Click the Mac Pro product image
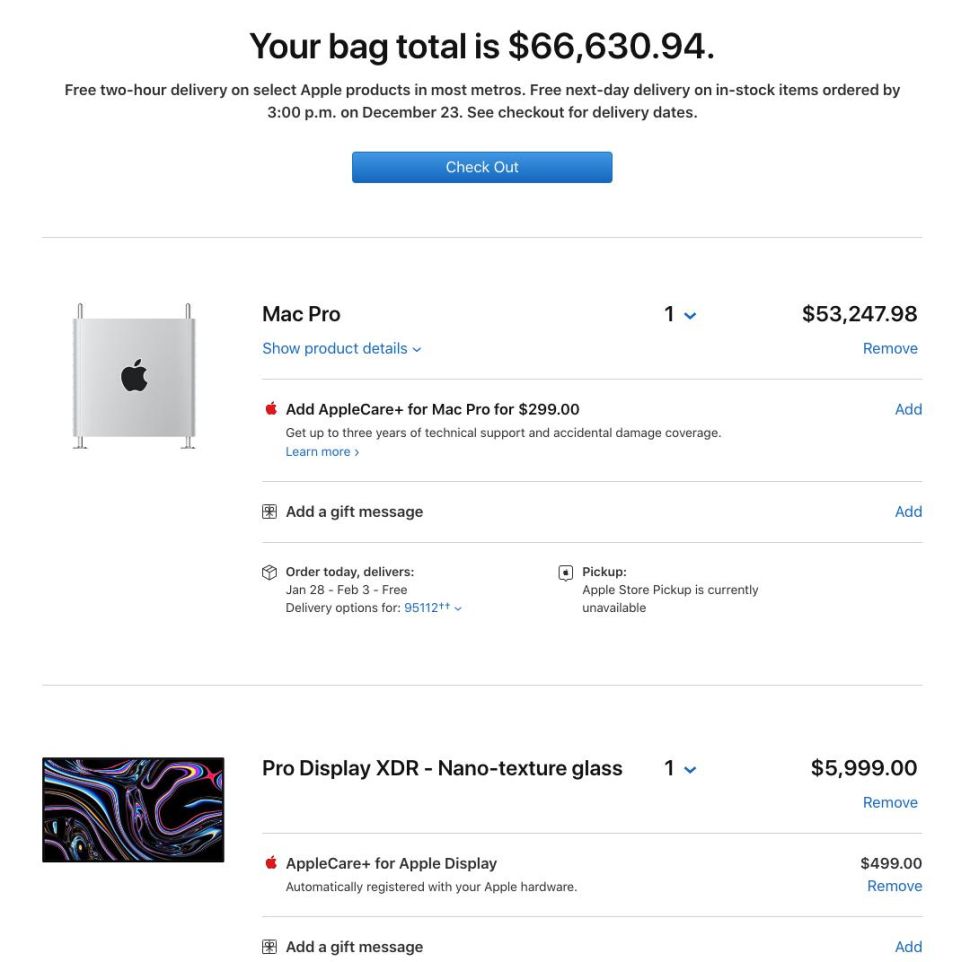 pos(134,376)
